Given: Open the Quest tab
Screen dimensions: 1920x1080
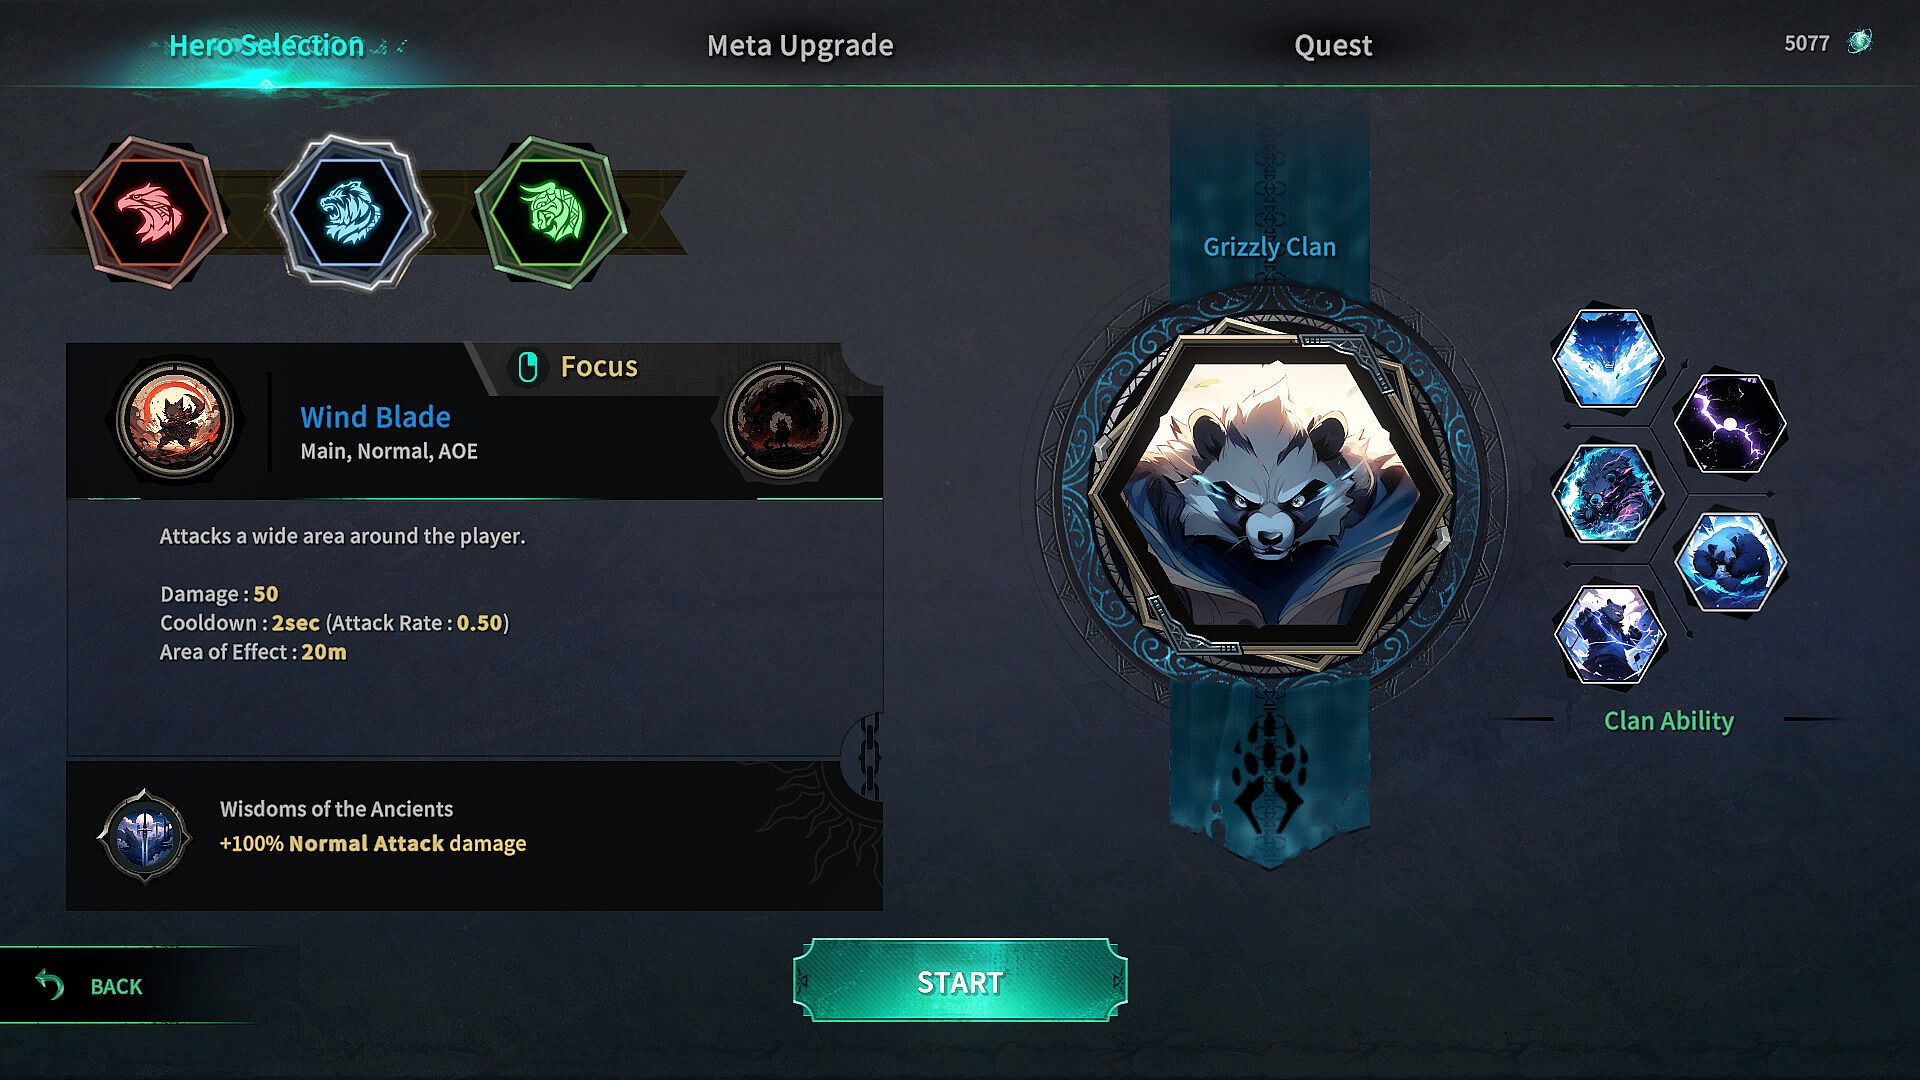Looking at the screenshot, I should [1333, 45].
